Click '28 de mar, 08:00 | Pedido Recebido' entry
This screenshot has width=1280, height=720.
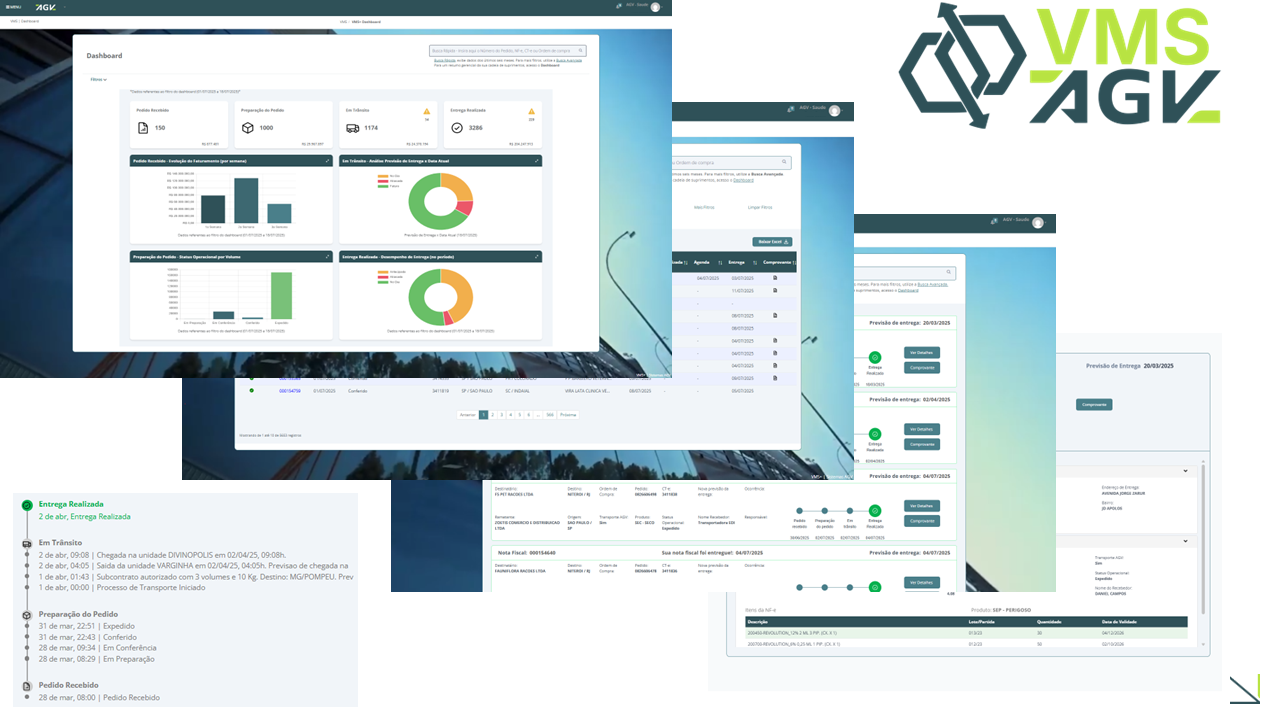(x=99, y=697)
